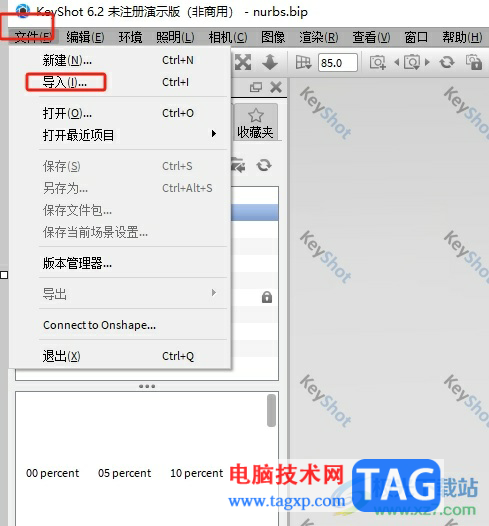The image size is (489, 526).
Task: Go to next camera arrow
Action: click(427, 62)
